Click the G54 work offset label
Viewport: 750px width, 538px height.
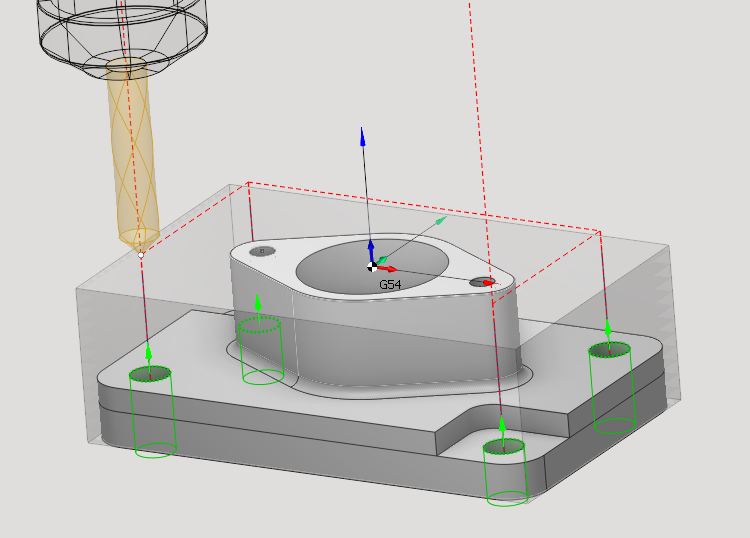[x=390, y=285]
